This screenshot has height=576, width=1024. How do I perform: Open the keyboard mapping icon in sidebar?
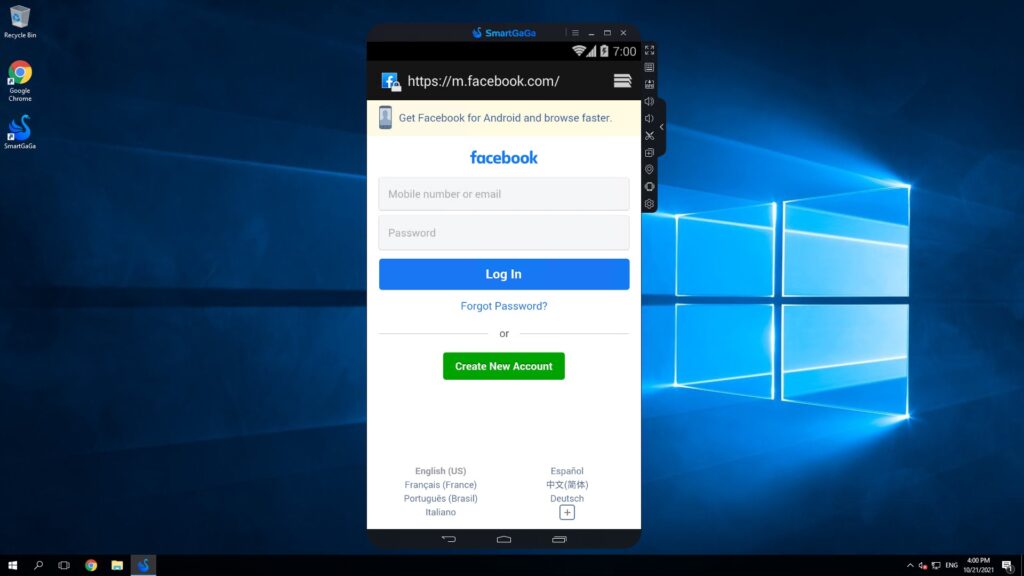649,67
